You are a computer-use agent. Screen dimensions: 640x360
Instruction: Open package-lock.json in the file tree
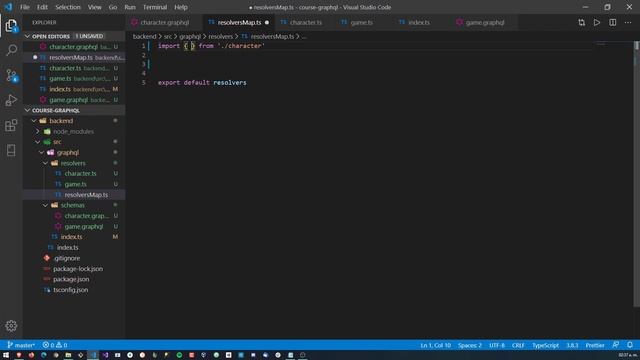pyautogui.click(x=78, y=269)
